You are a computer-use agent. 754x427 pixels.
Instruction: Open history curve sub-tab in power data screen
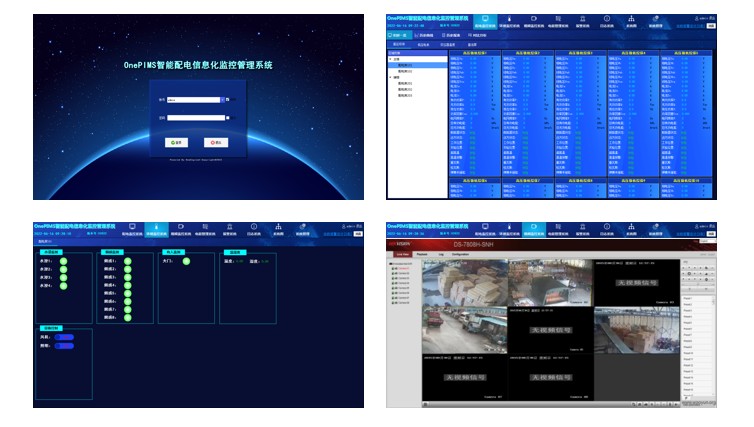pyautogui.click(x=424, y=35)
